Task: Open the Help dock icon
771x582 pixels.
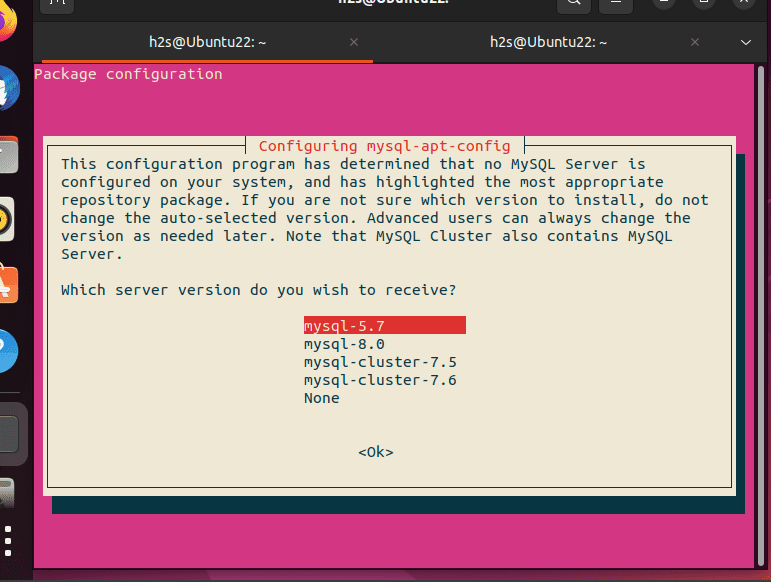Action: pos(7,351)
